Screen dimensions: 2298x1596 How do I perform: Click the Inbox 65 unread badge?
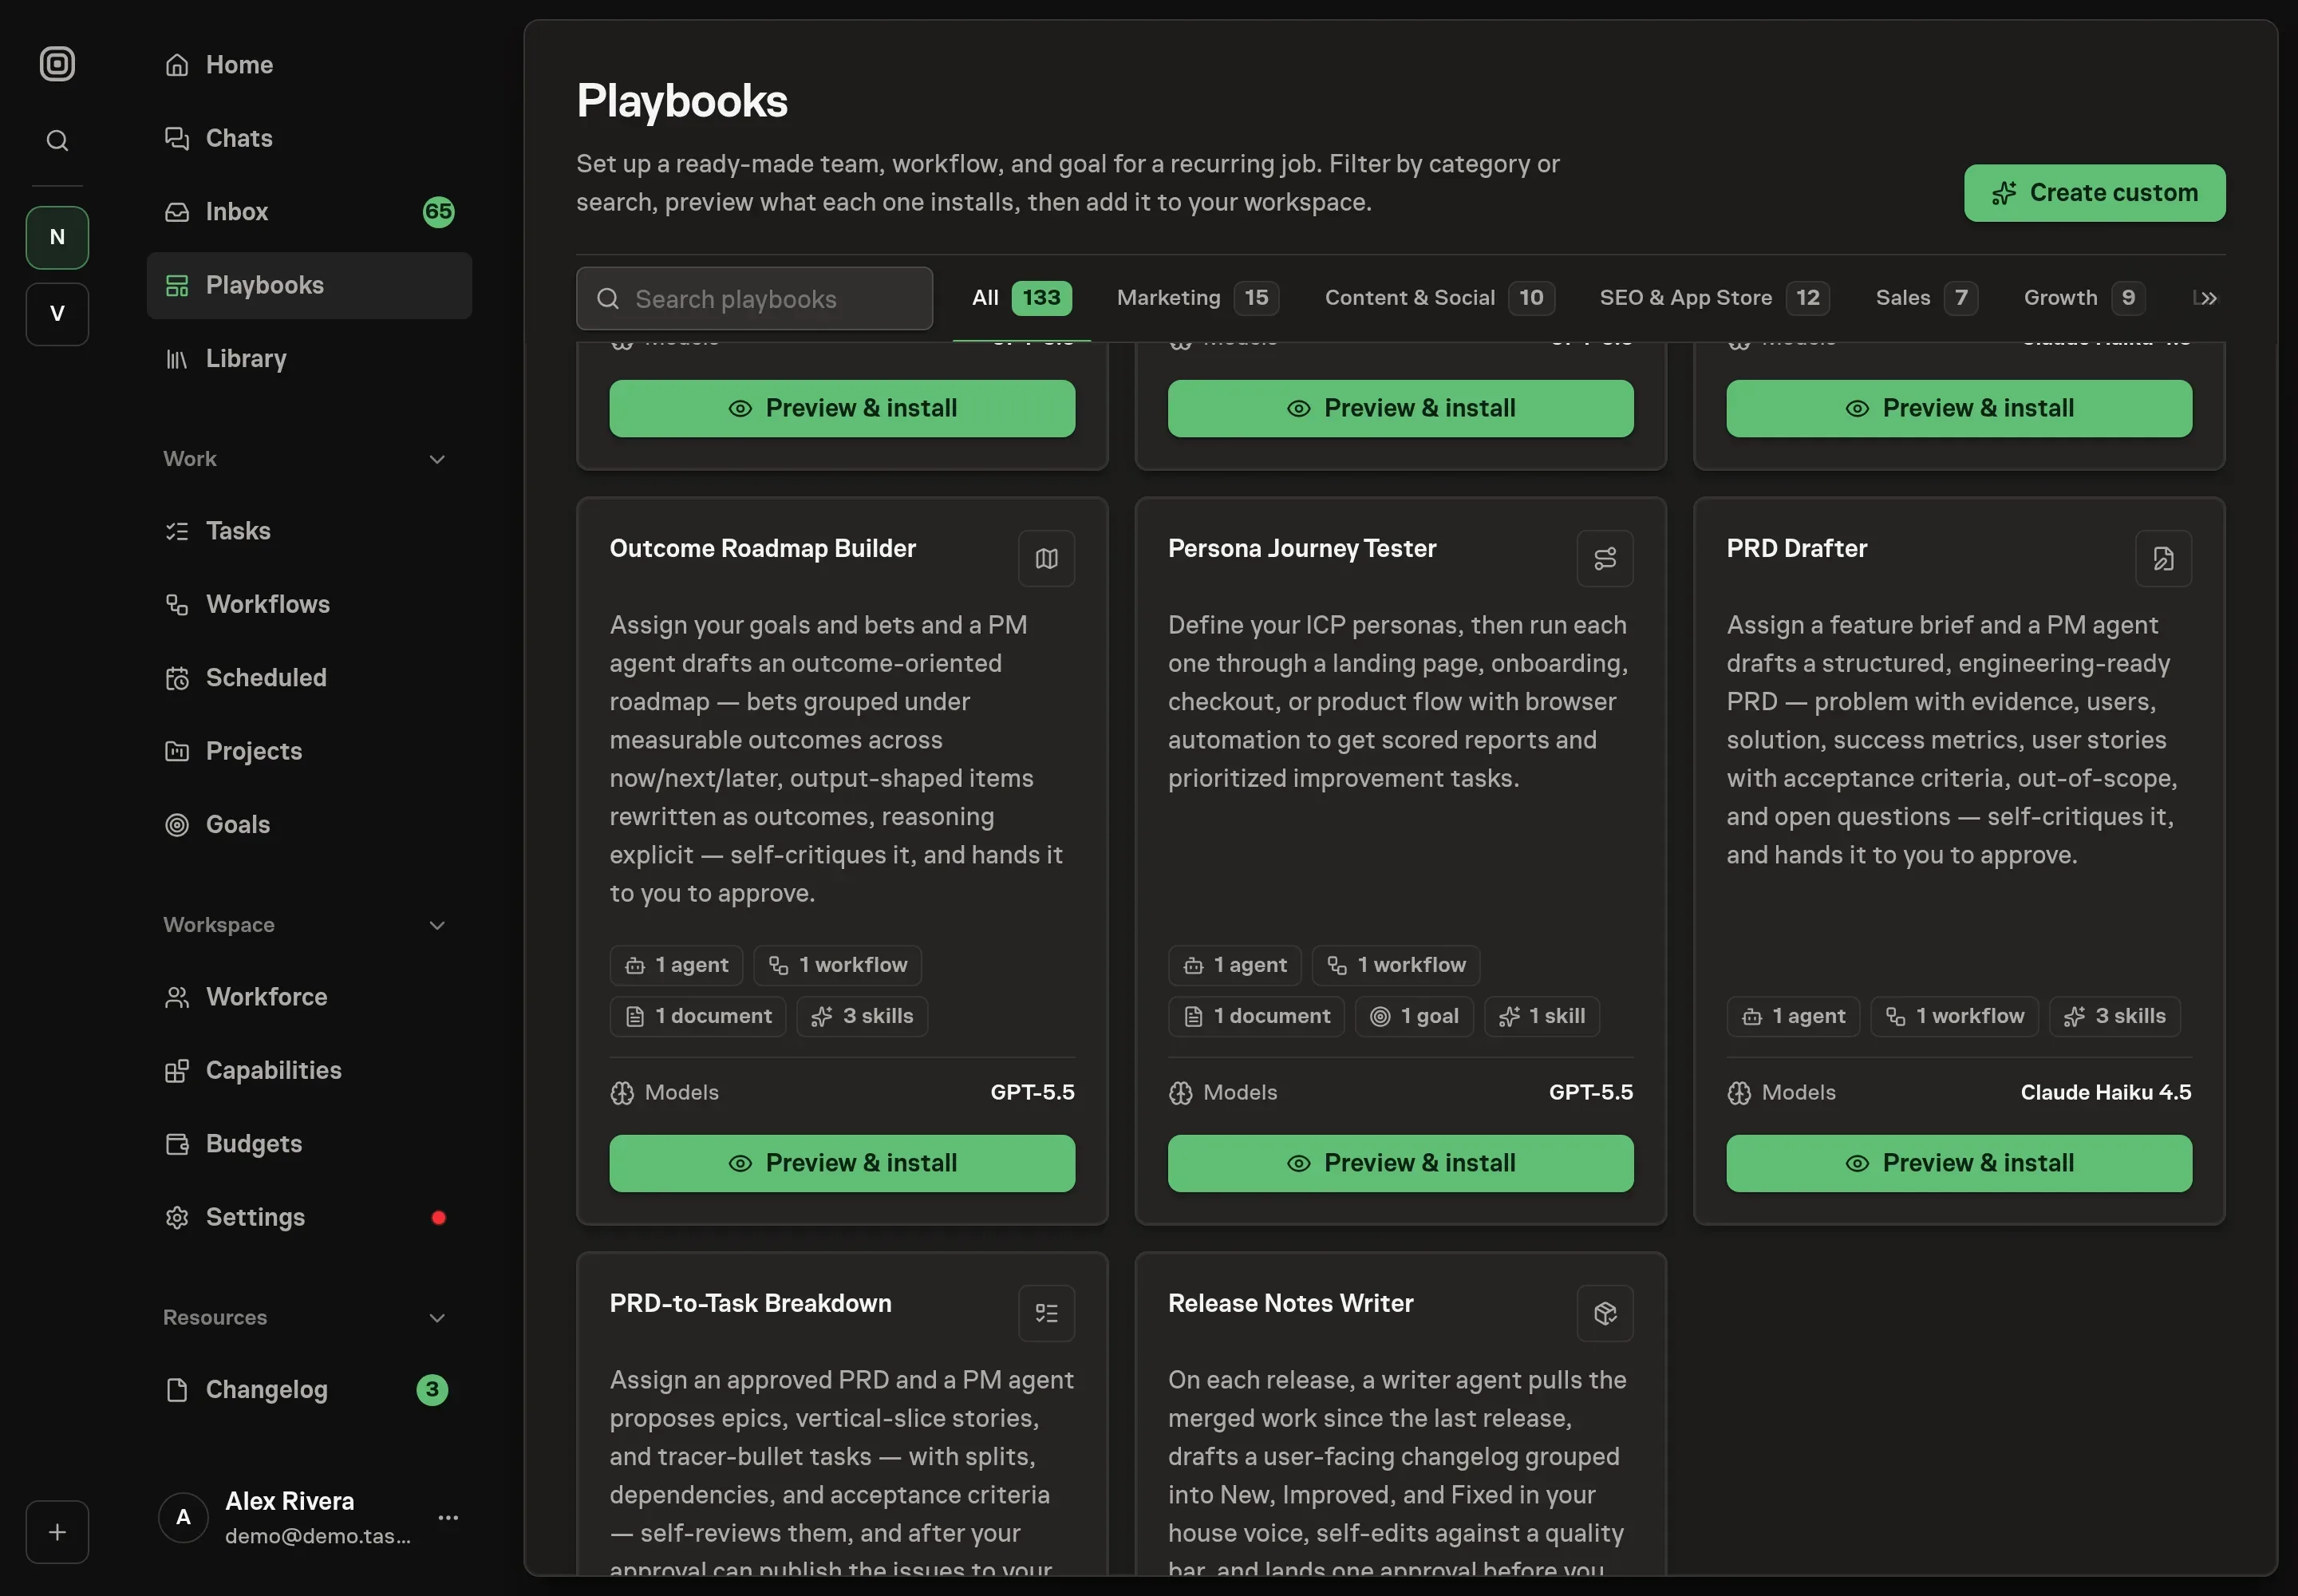point(438,212)
